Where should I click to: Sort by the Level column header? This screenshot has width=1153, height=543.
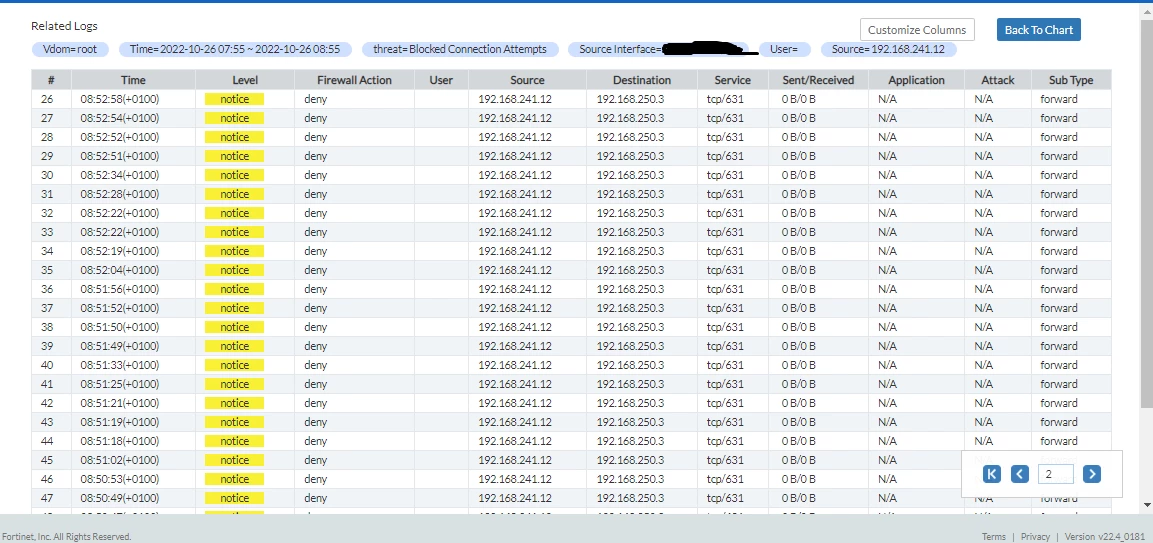[x=245, y=80]
